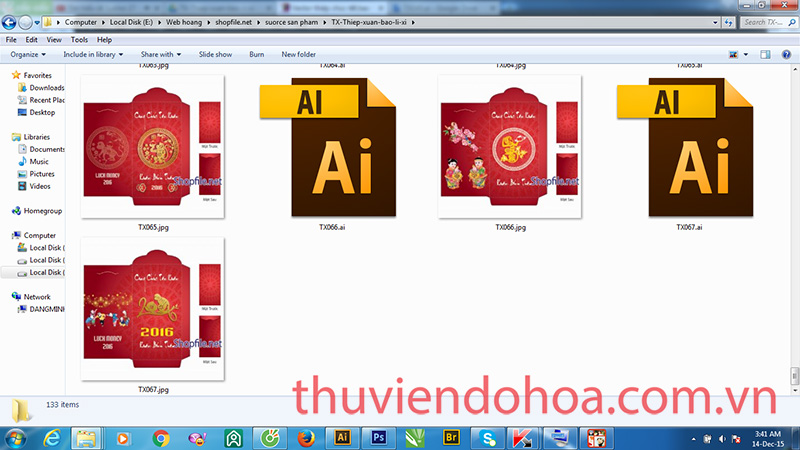
Task: Open Pictures library in the navigation pane
Action: [41, 174]
